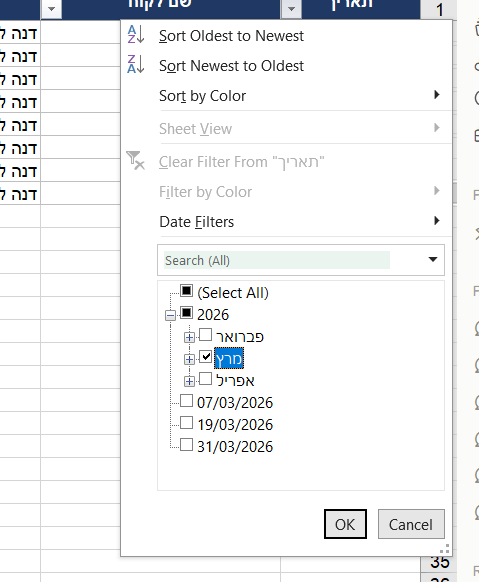Toggle the (Select All) checkbox
This screenshot has height=582, width=479.
pos(186,291)
